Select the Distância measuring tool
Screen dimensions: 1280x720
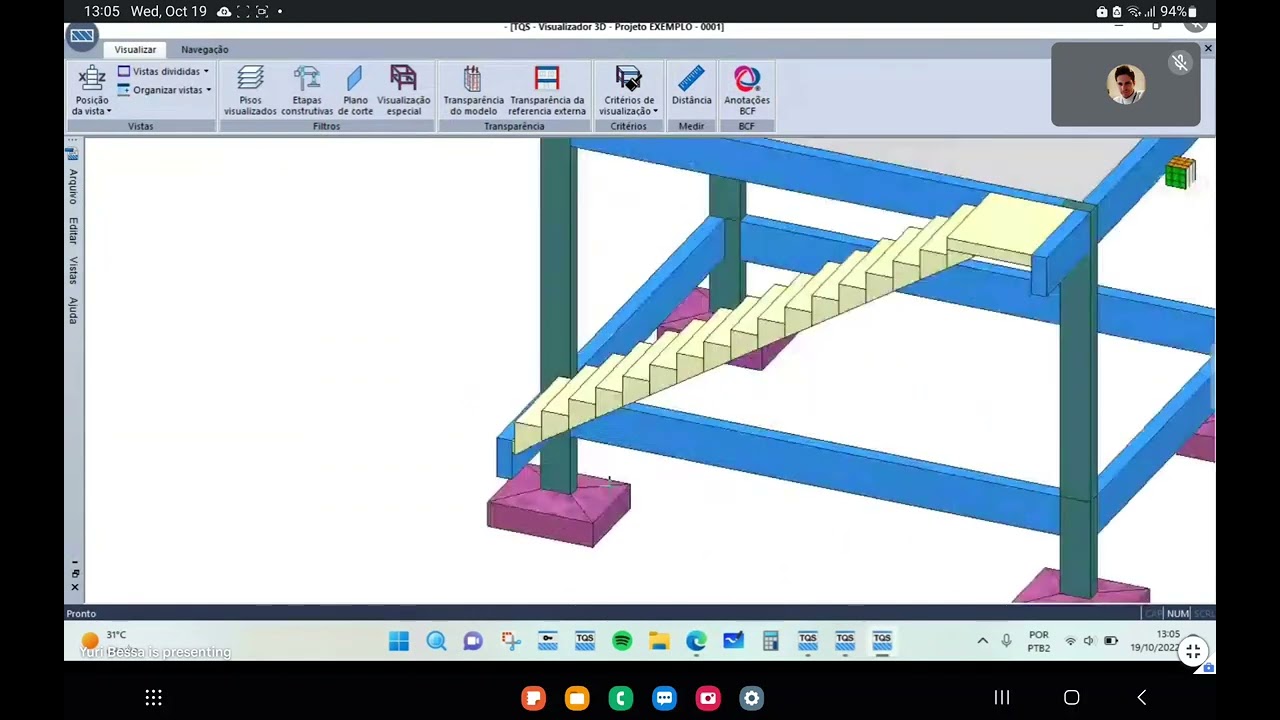pos(691,87)
